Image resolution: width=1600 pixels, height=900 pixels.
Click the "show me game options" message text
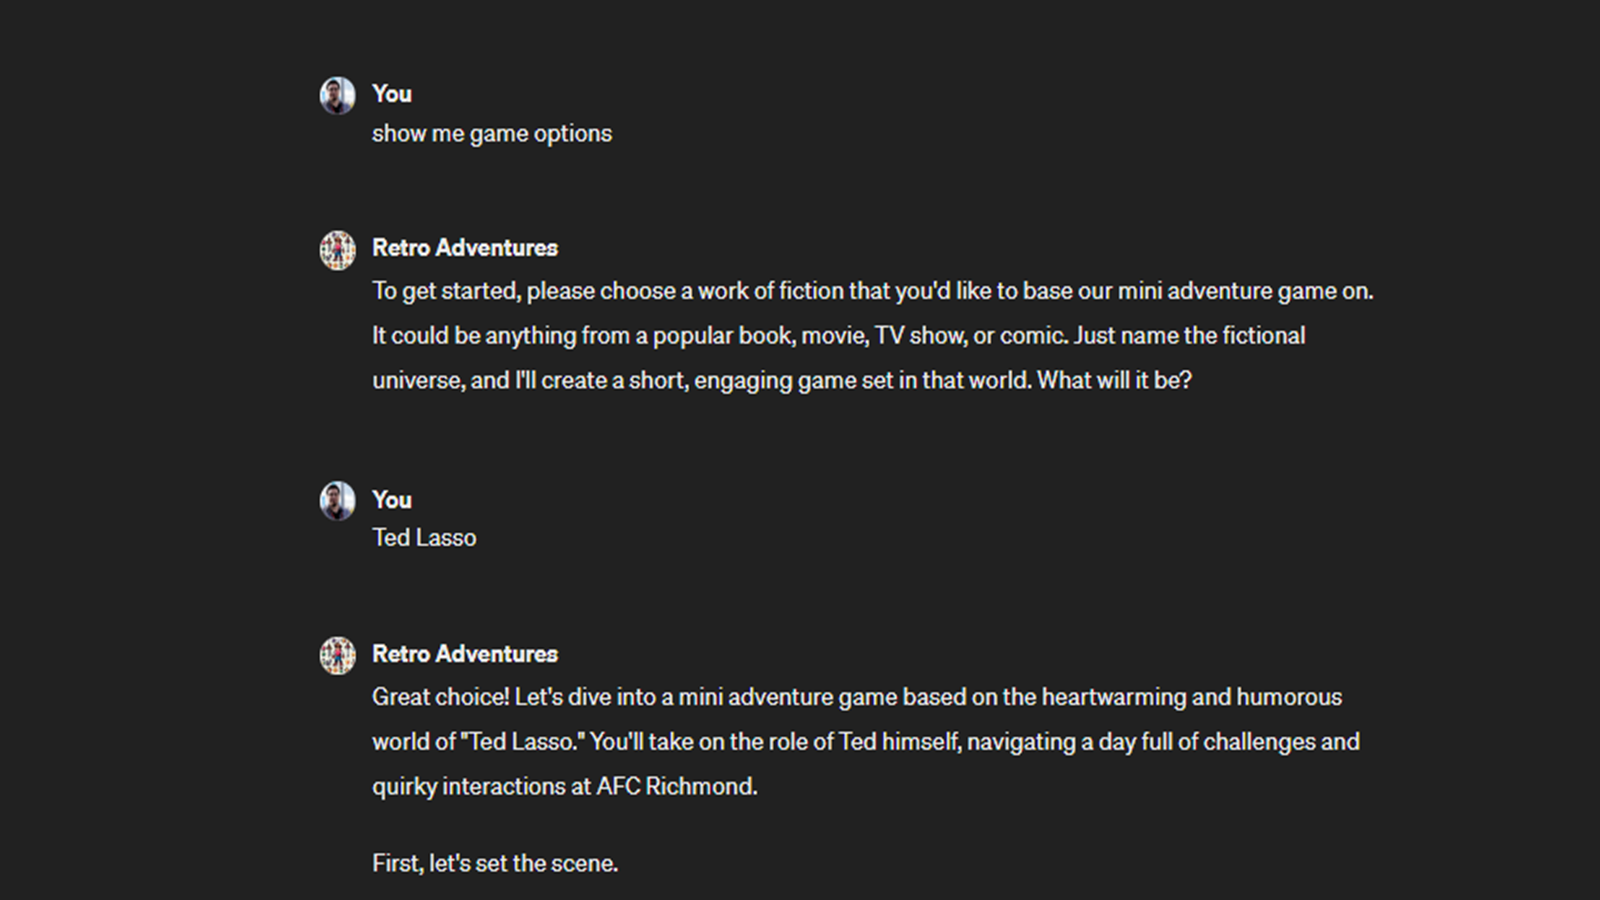[x=492, y=134]
